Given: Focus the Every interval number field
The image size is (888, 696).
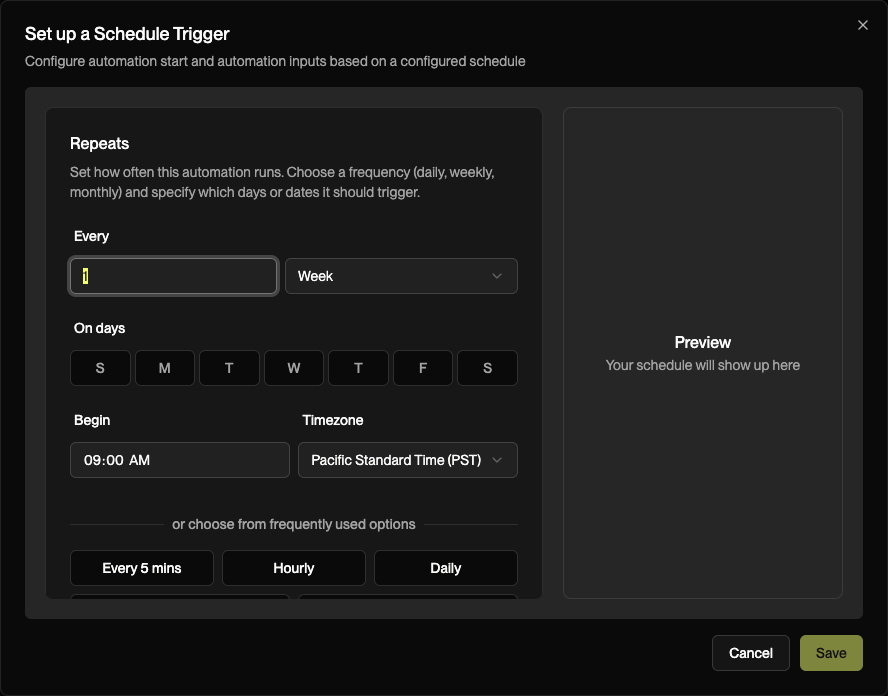Looking at the screenshot, I should point(173,276).
